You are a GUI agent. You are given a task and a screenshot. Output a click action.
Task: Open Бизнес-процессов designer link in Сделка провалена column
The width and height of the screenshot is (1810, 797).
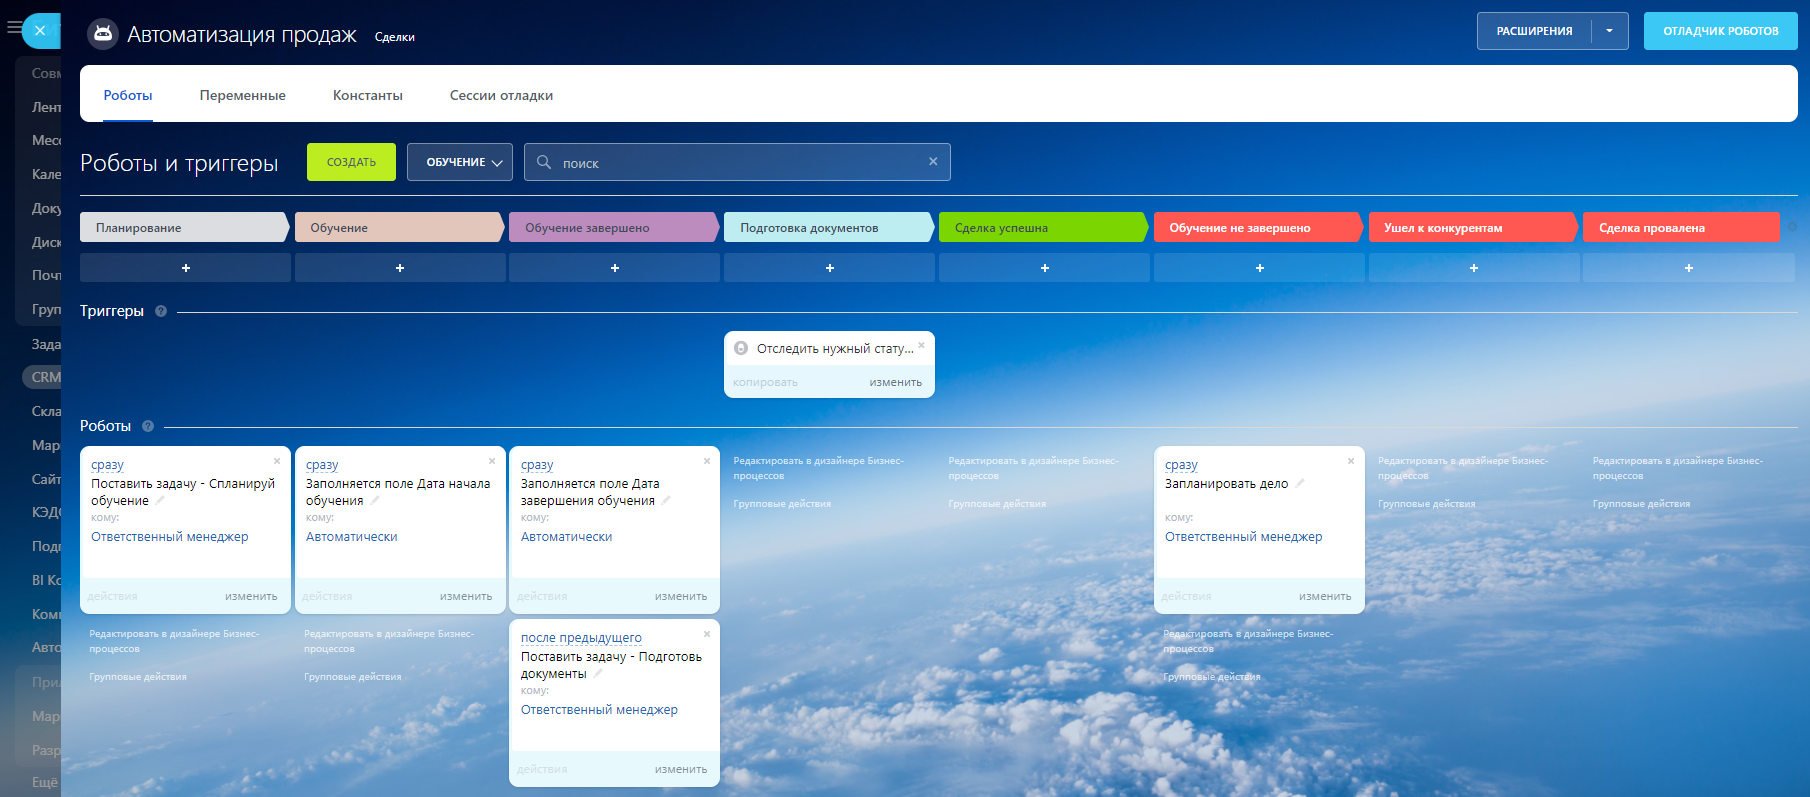tap(1678, 468)
